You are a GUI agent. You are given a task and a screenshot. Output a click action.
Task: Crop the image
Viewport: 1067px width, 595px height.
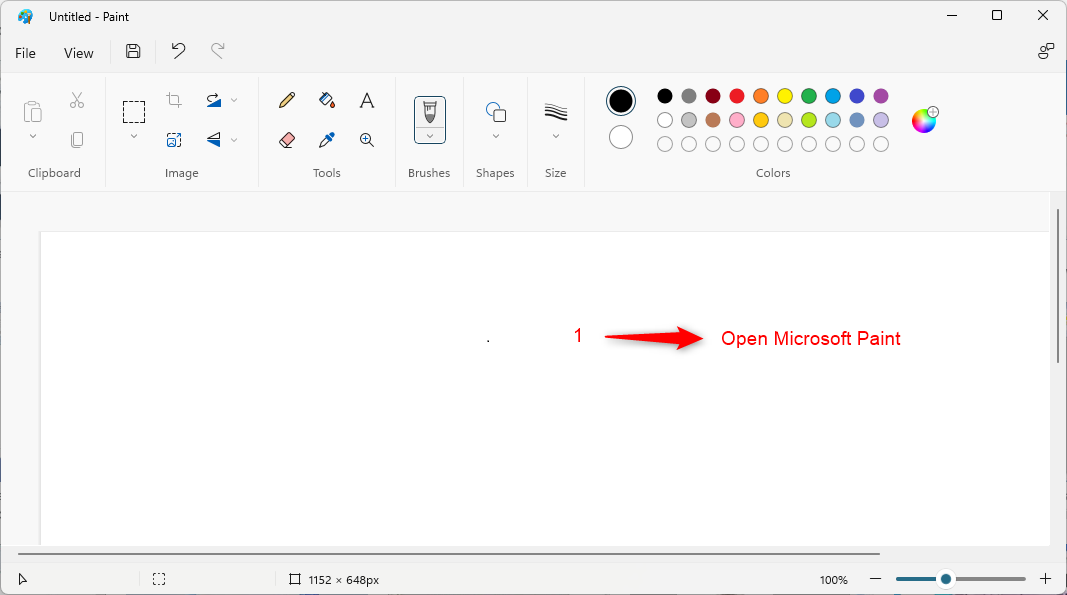[174, 100]
